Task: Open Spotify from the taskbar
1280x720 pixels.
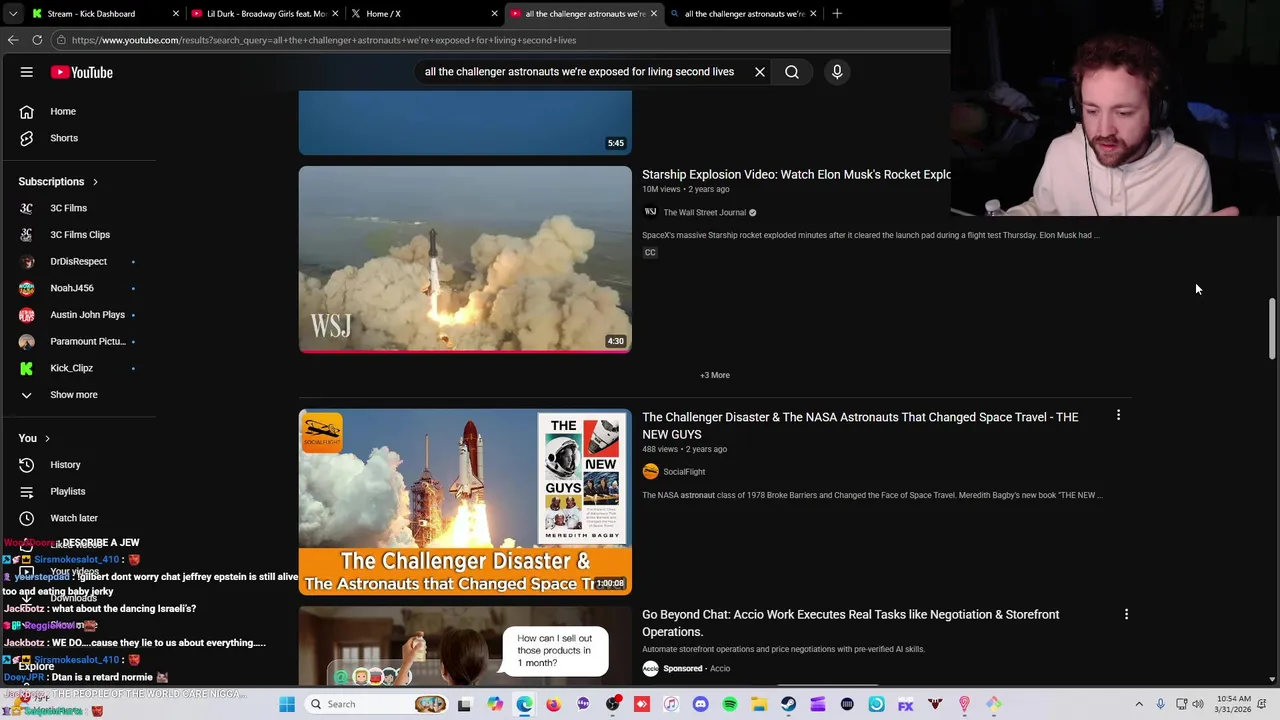Action: 730,704
